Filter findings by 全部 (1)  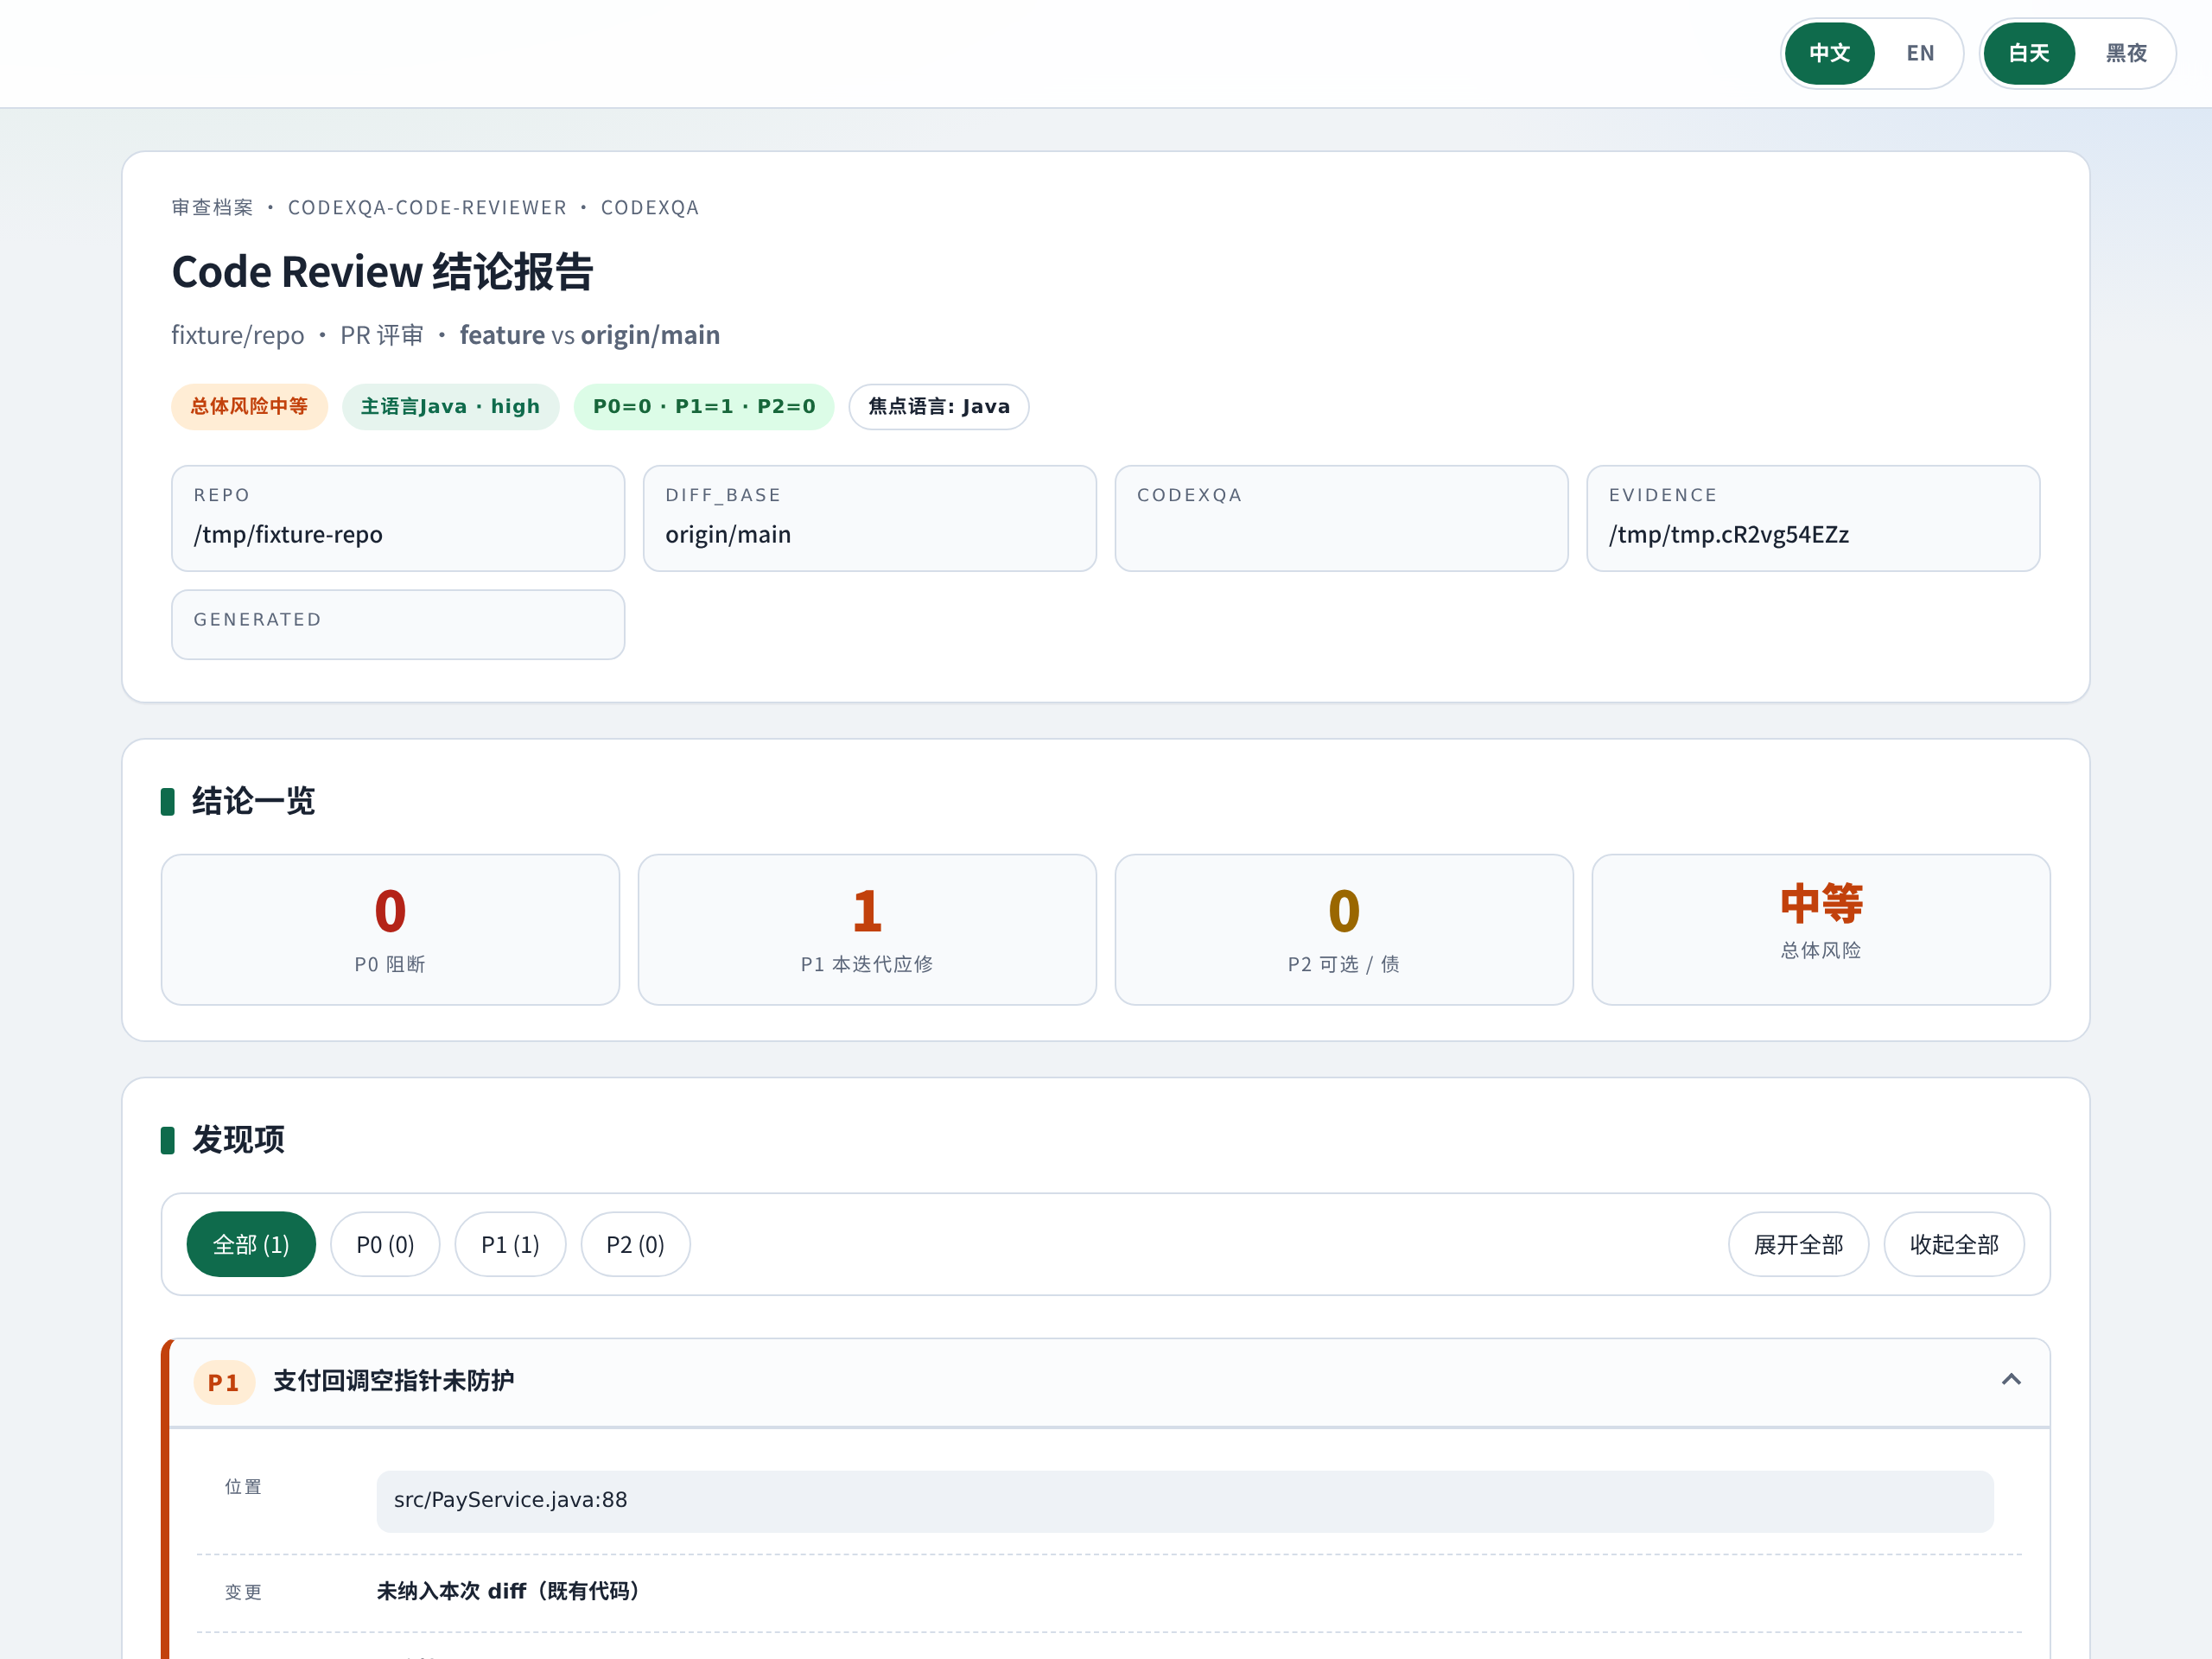(251, 1244)
